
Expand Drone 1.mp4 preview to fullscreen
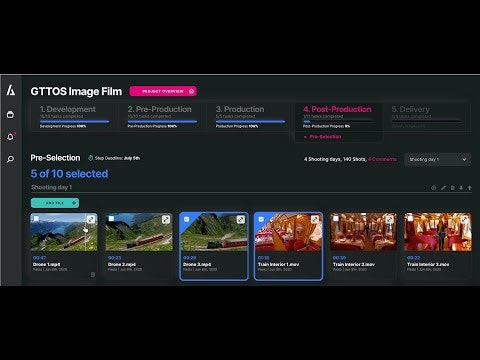(x=91, y=219)
